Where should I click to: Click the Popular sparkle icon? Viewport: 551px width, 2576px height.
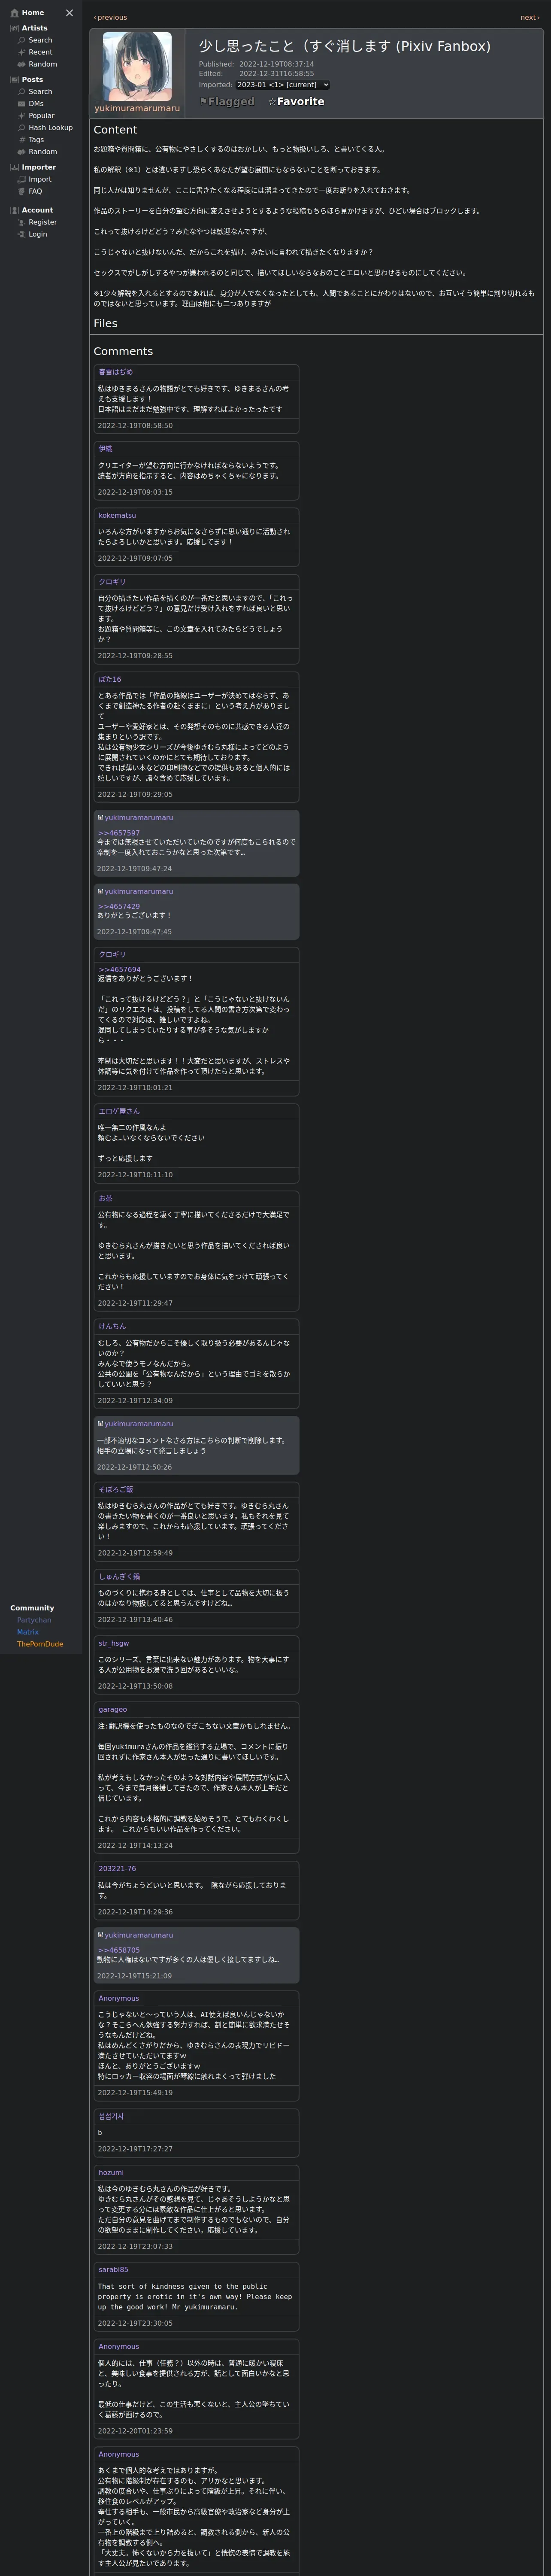tap(22, 116)
